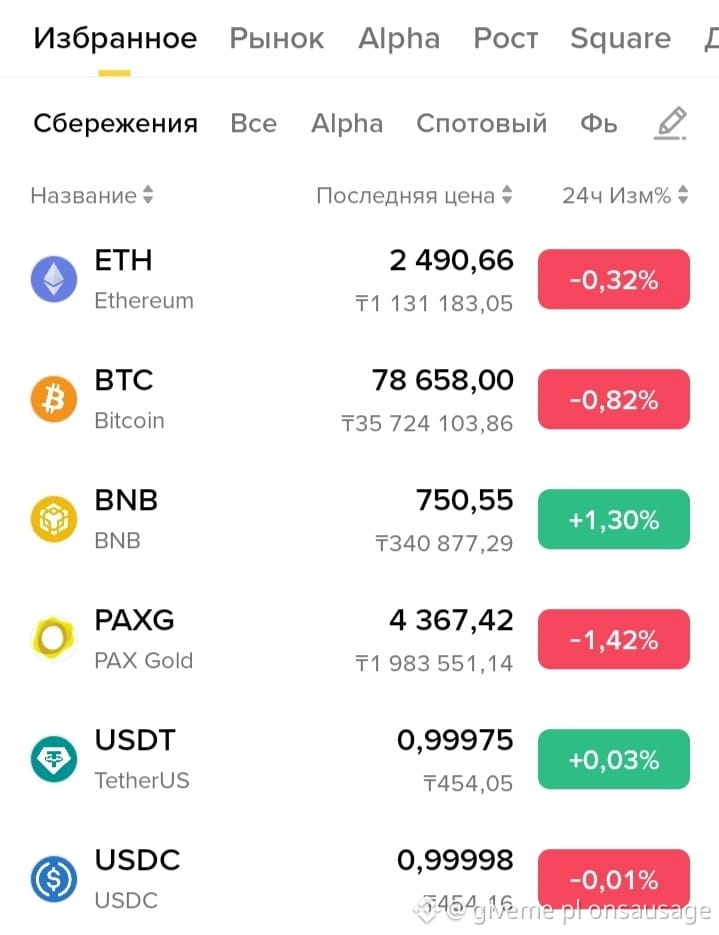Switch to the Рынок tab
Screen dimensions: 719x935
click(x=277, y=38)
